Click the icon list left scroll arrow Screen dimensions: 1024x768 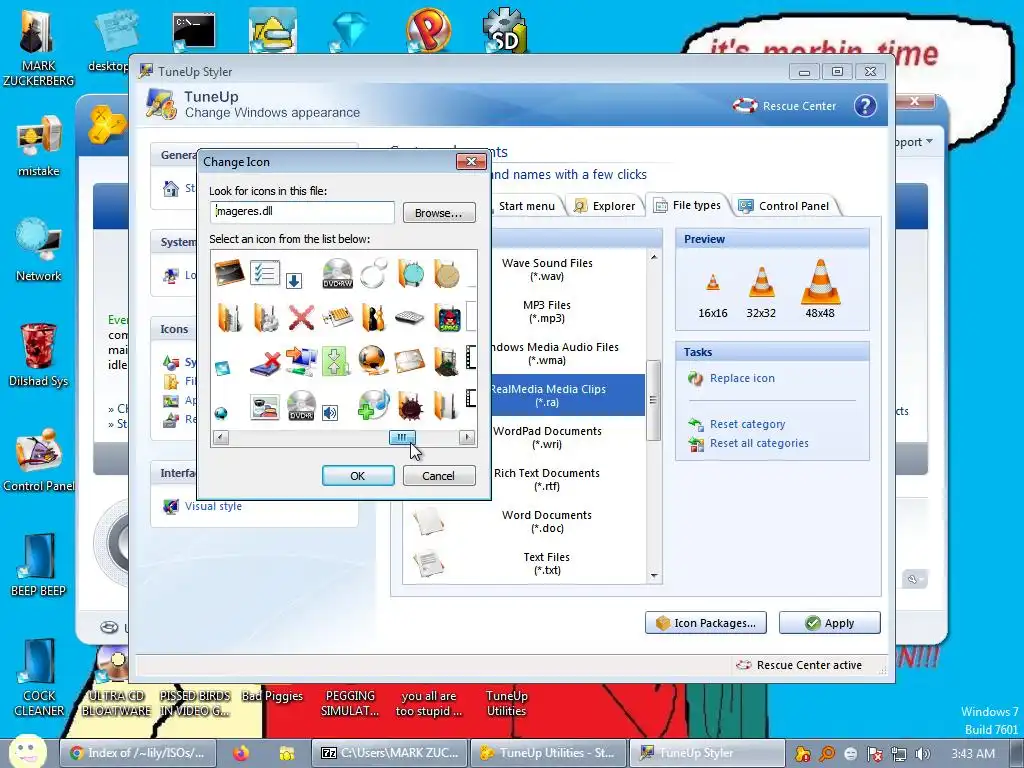[x=221, y=437]
